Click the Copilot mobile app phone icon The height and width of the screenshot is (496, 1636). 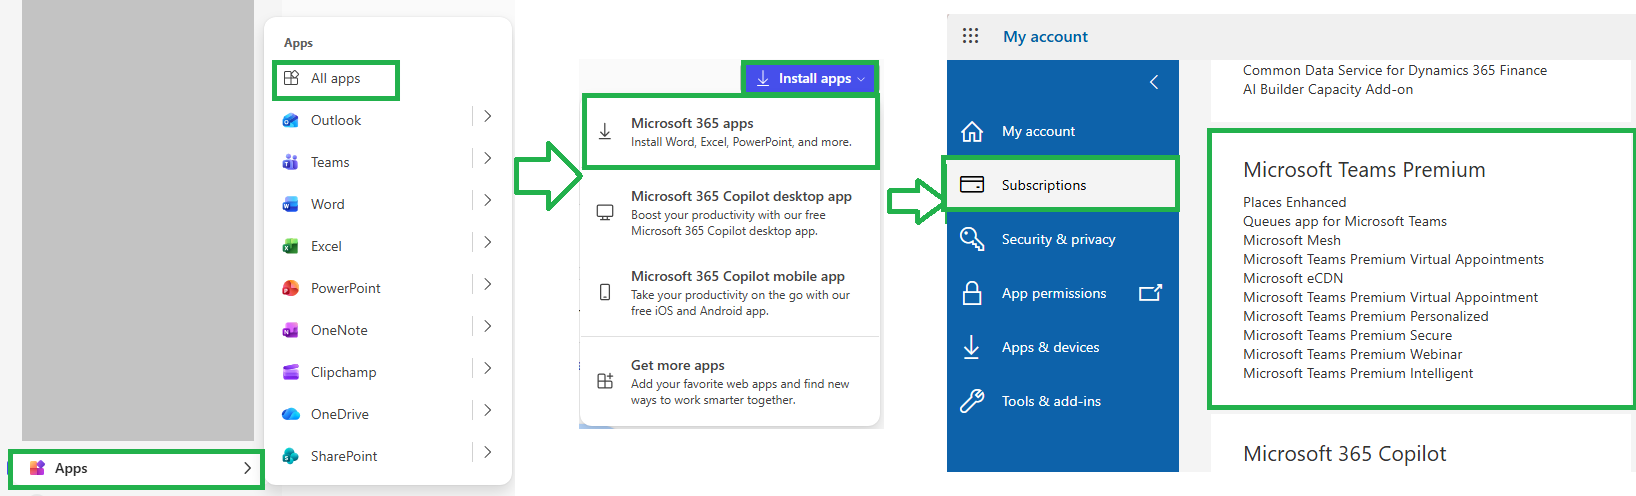tap(605, 292)
